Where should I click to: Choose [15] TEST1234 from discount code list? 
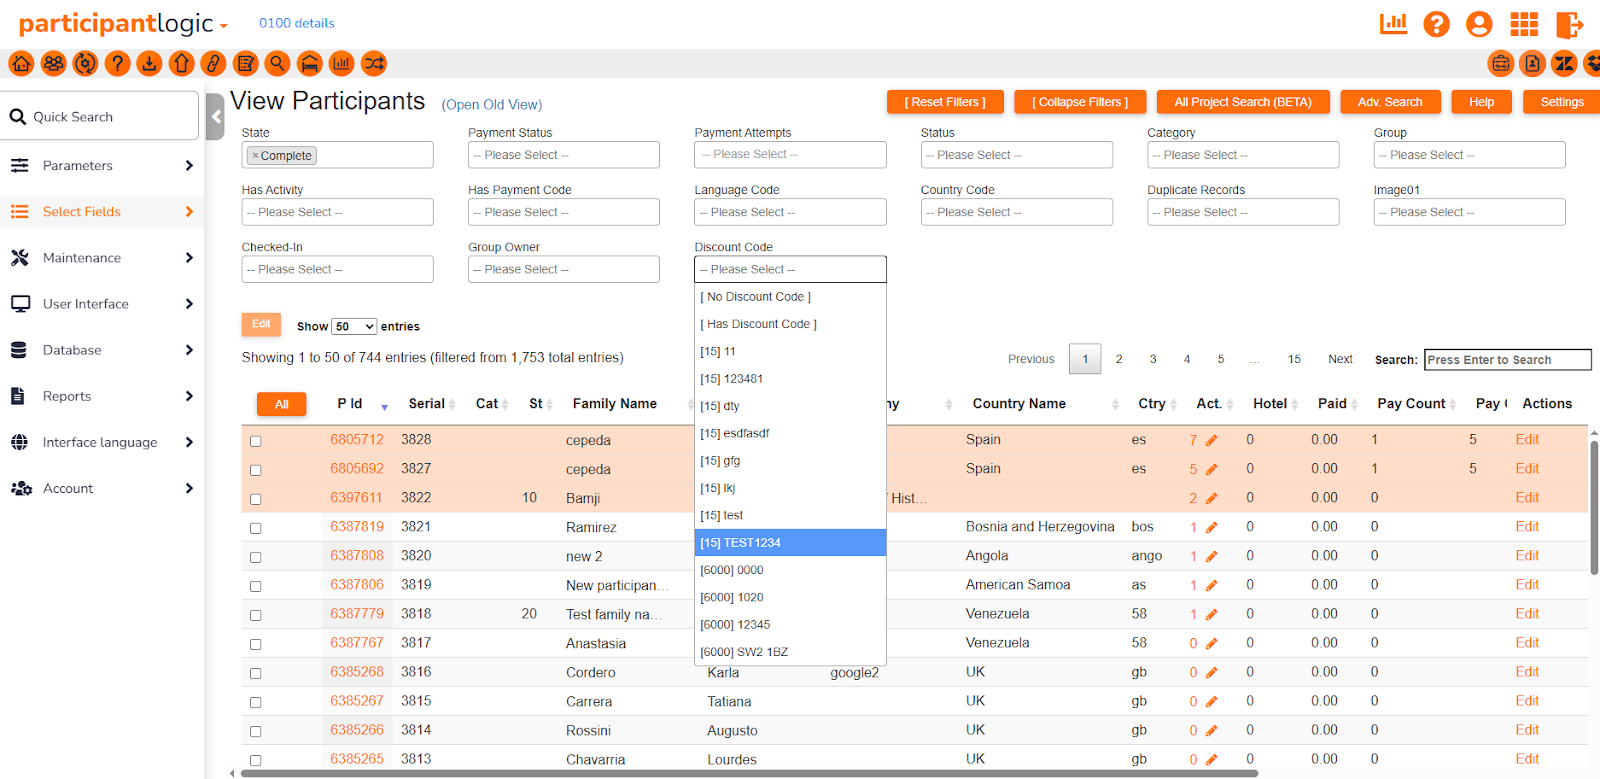pos(790,543)
